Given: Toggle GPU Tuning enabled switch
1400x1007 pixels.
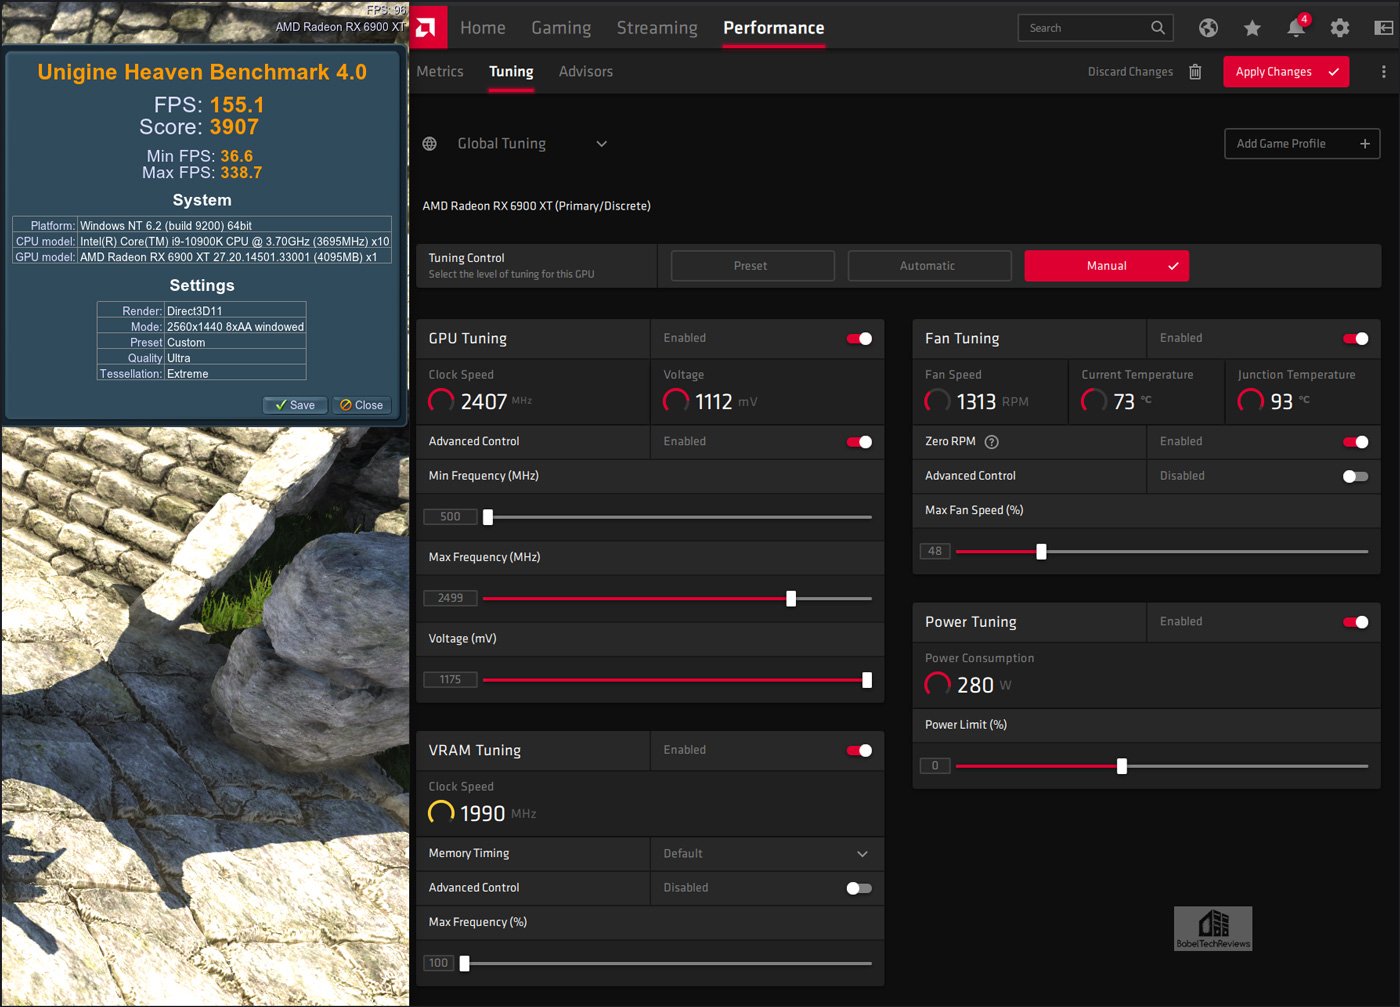Looking at the screenshot, I should pyautogui.click(x=859, y=339).
